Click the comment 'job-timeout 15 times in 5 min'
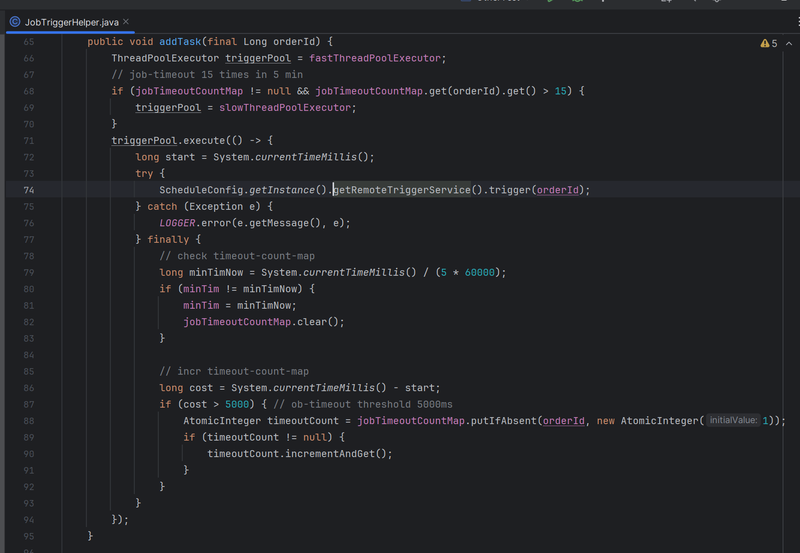The height and width of the screenshot is (553, 800). point(207,74)
